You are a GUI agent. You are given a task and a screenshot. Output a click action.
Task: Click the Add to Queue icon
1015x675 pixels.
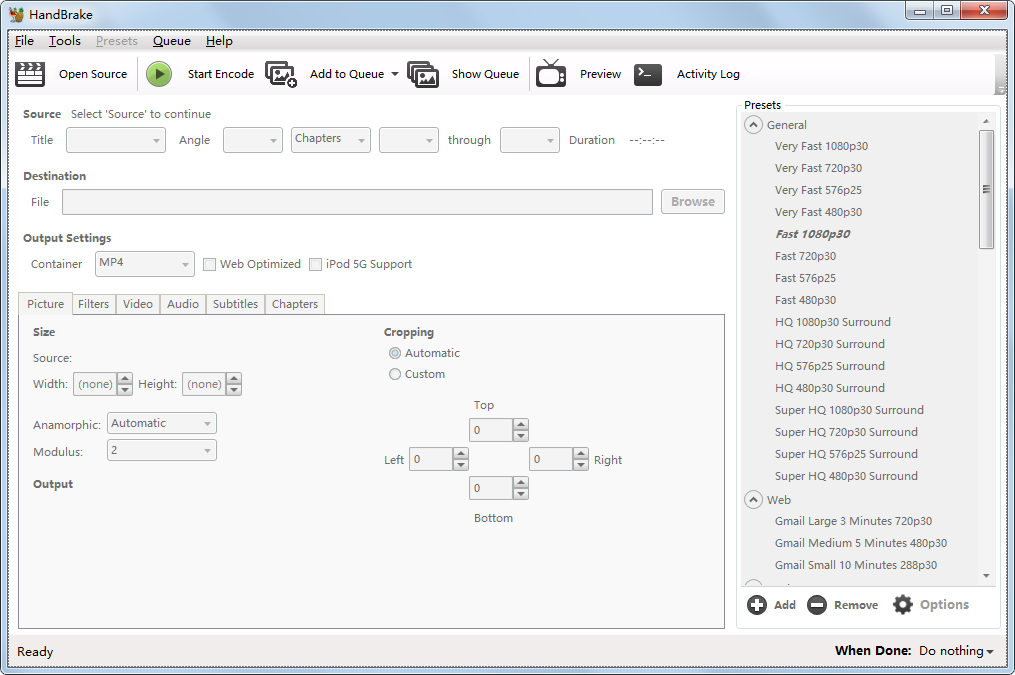point(281,74)
